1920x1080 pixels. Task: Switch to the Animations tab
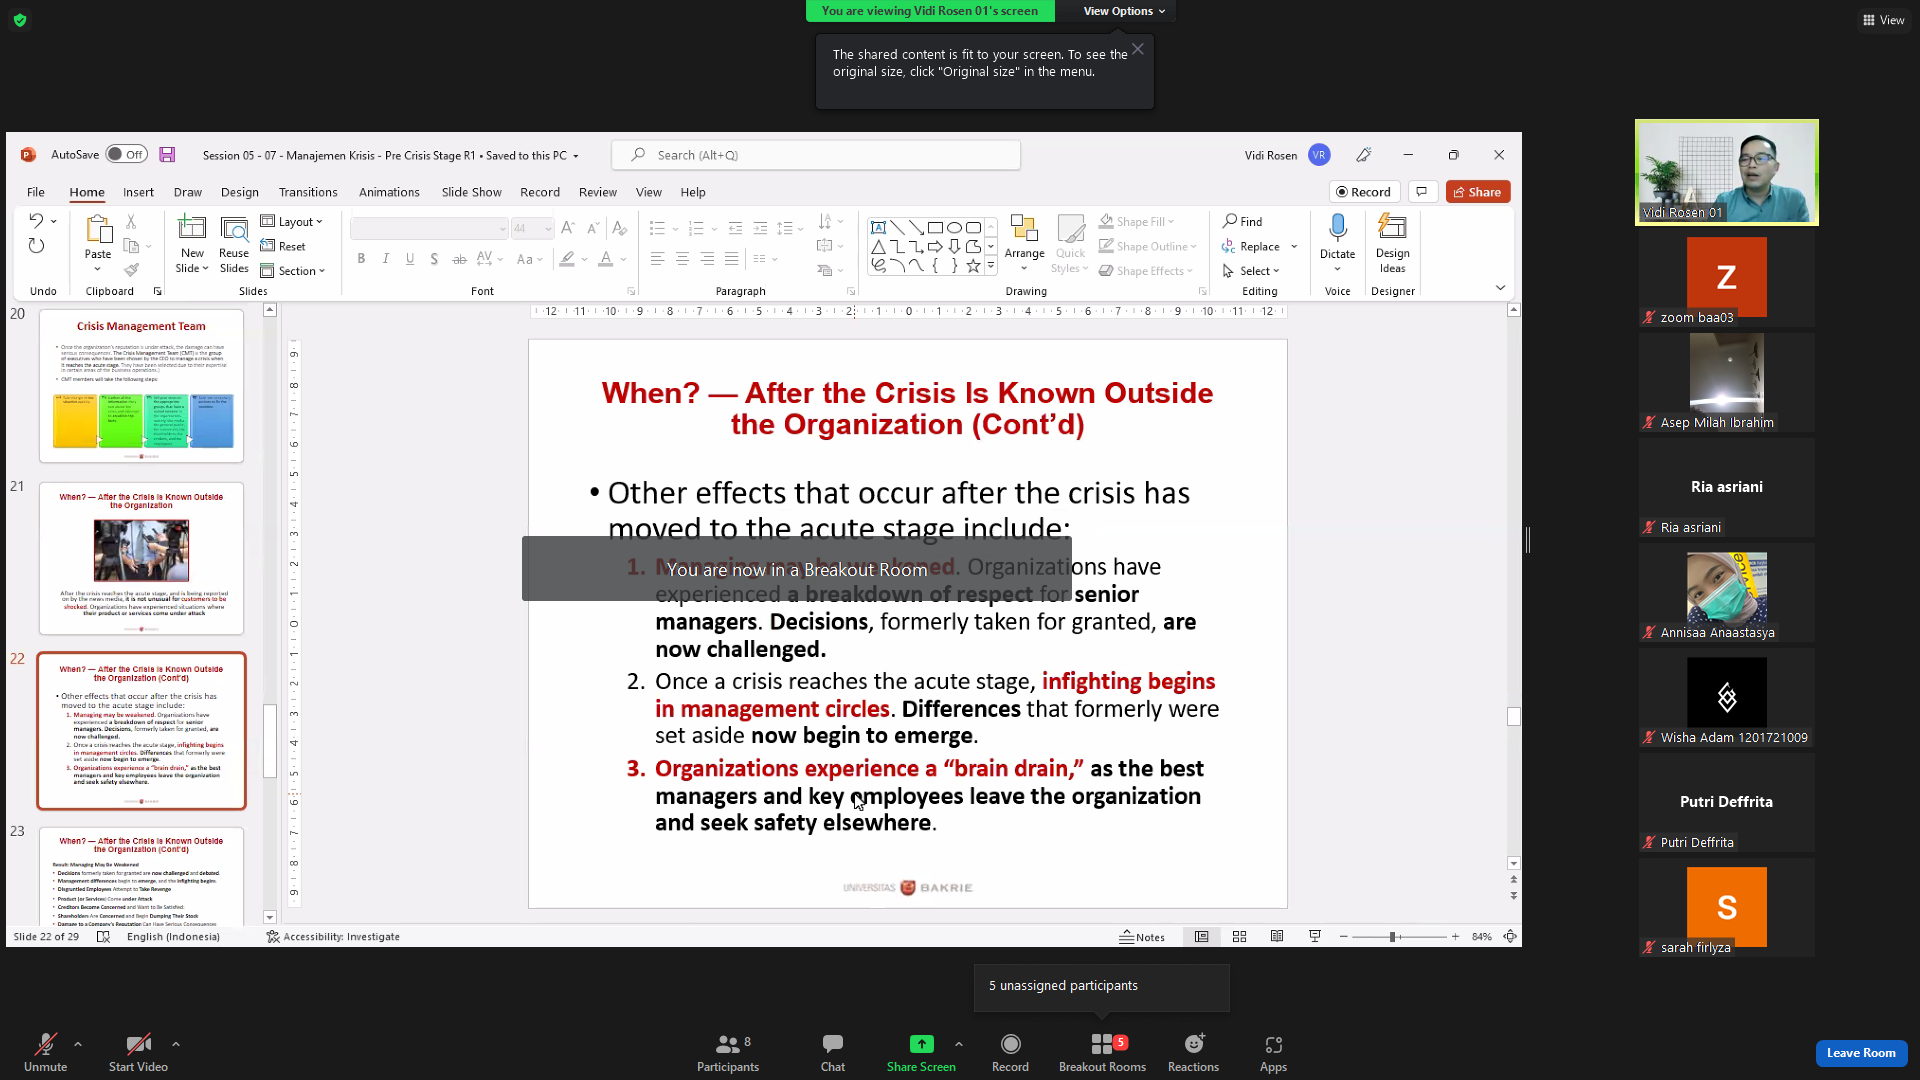coord(389,192)
